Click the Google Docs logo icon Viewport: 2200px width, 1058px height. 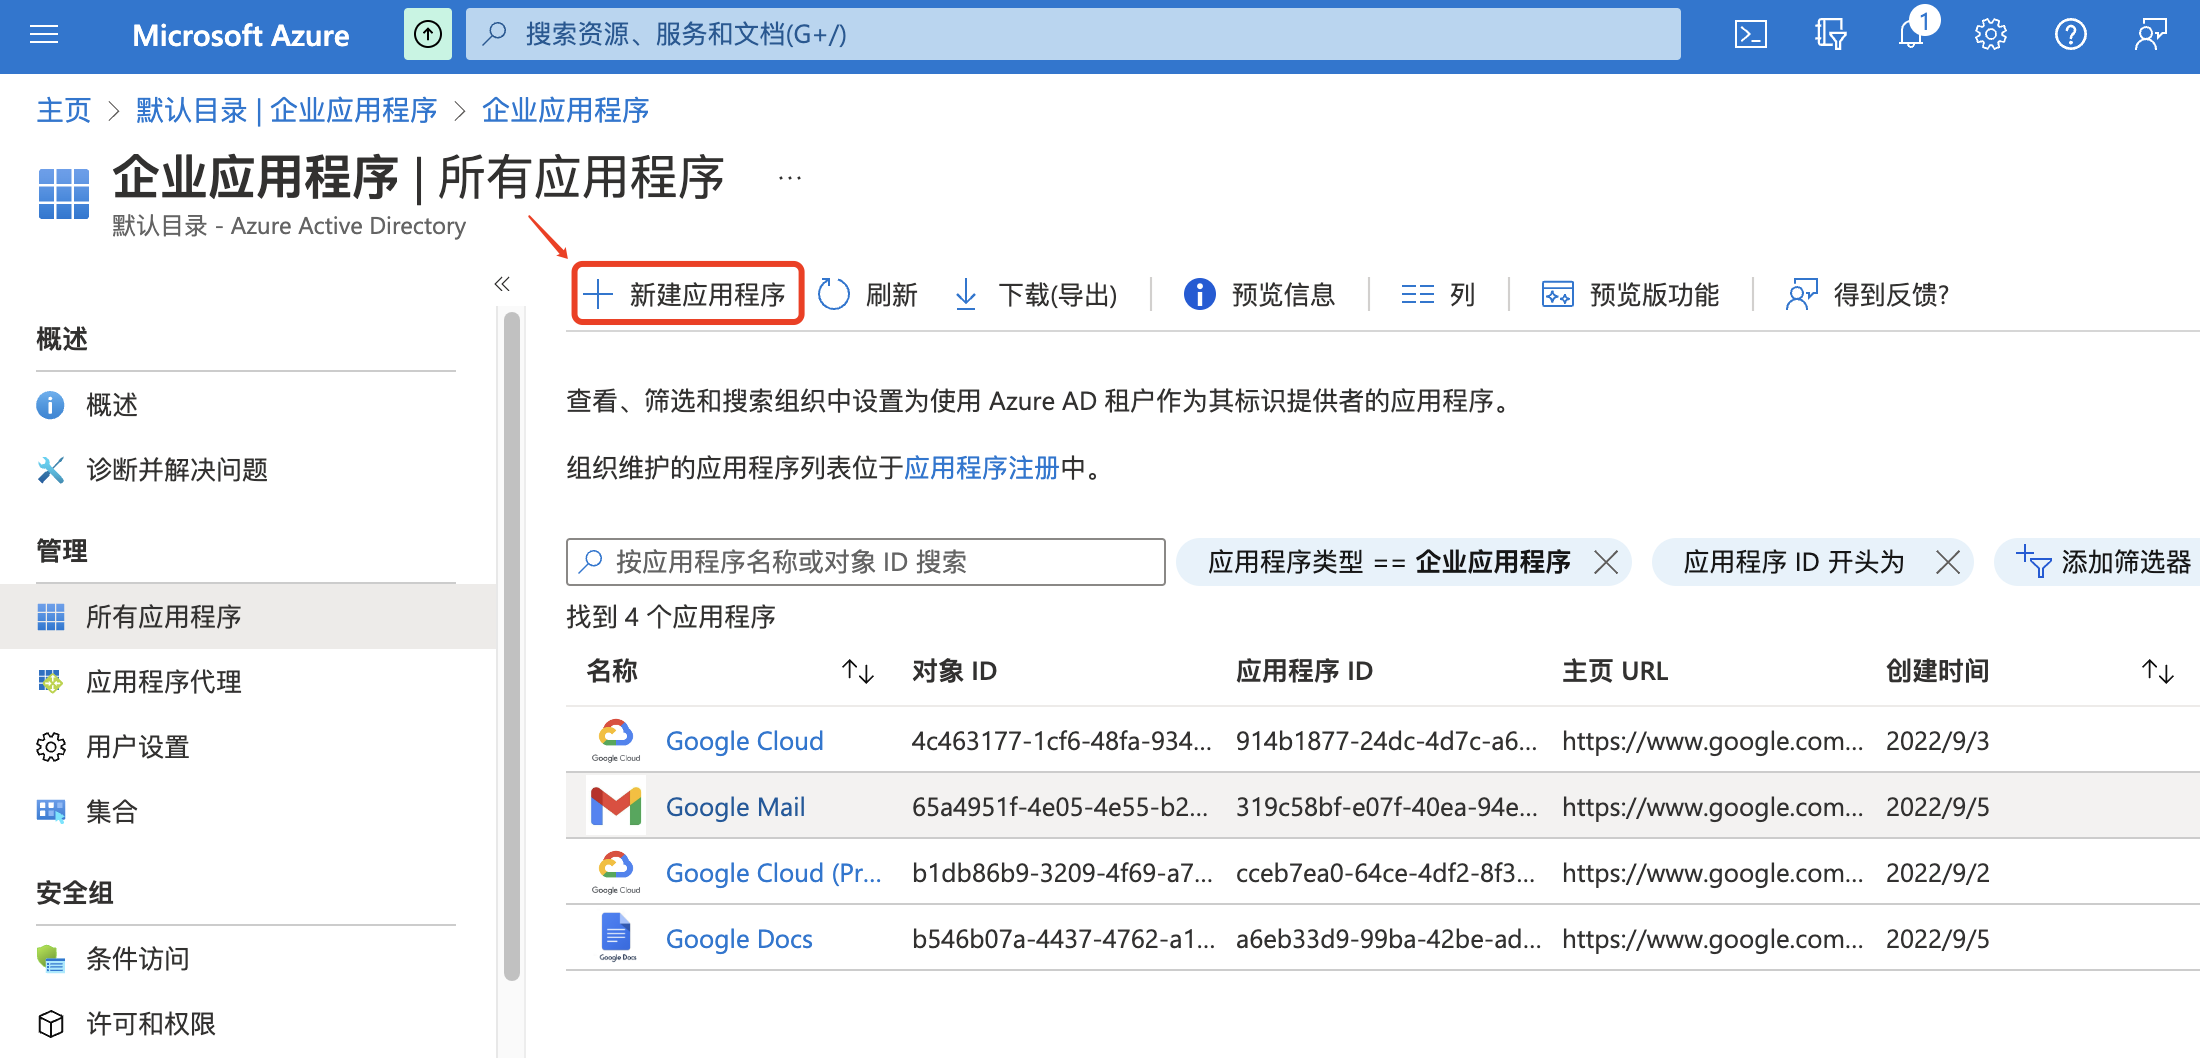click(x=616, y=936)
